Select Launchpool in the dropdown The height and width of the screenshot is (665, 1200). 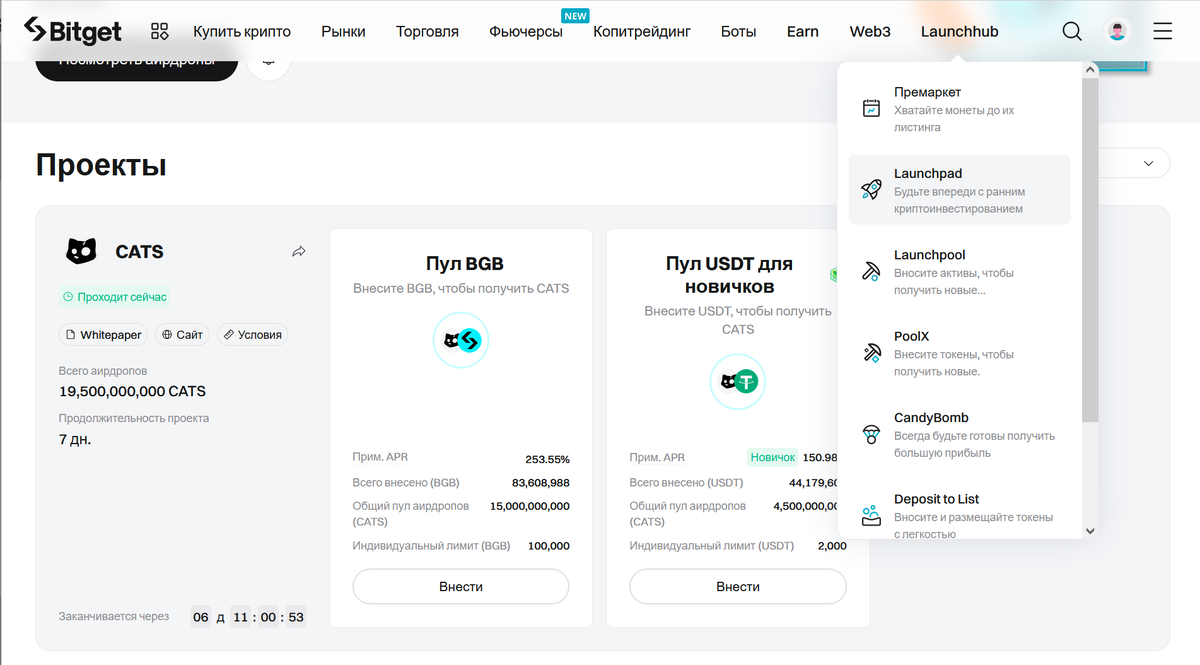click(959, 271)
